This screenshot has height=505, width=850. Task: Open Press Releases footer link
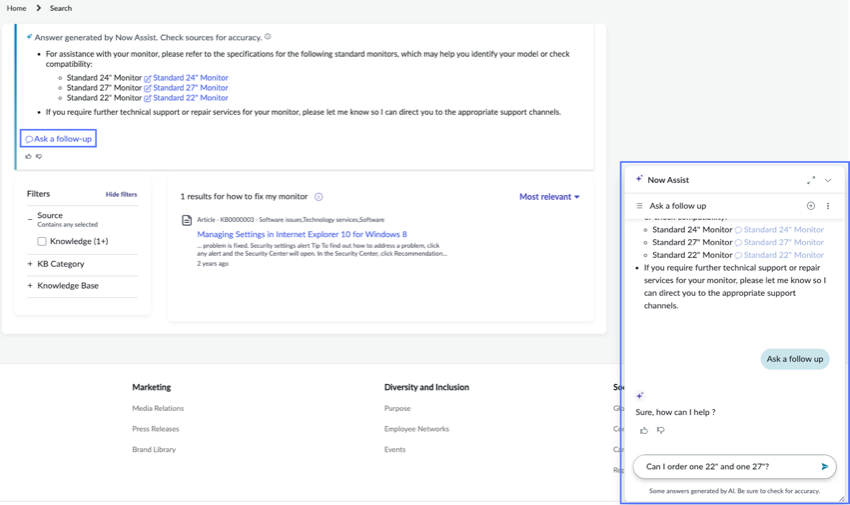tap(156, 429)
